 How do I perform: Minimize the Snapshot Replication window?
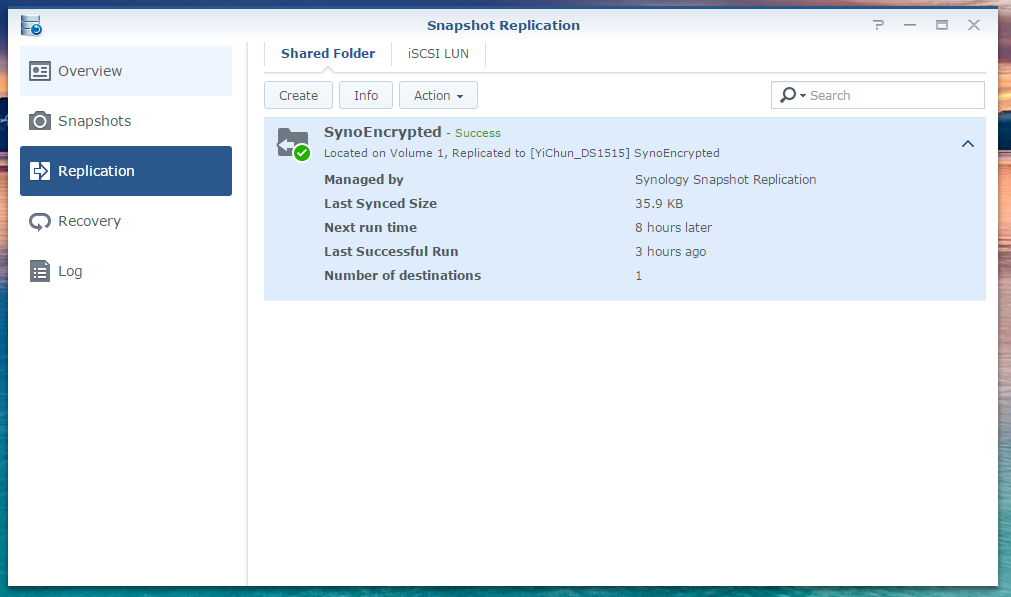(x=910, y=25)
